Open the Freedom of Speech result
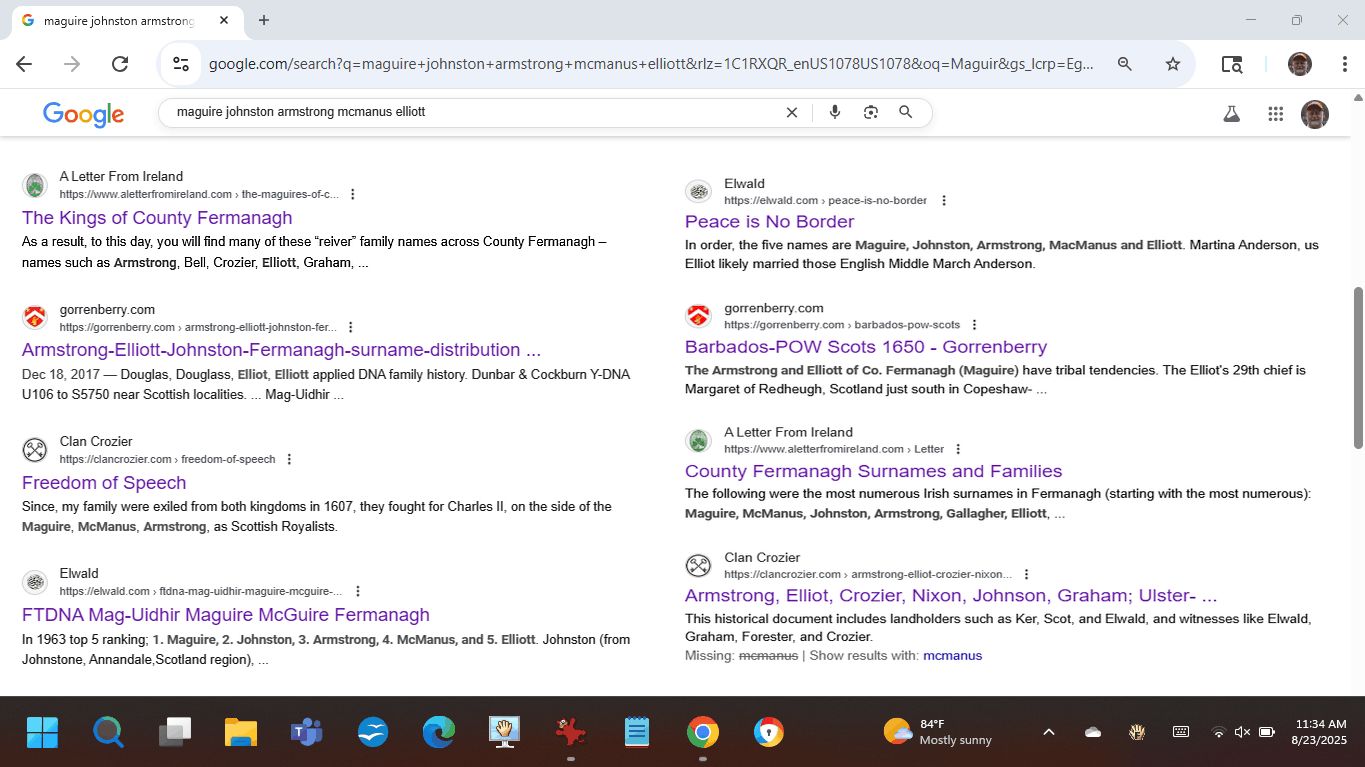 tap(104, 482)
